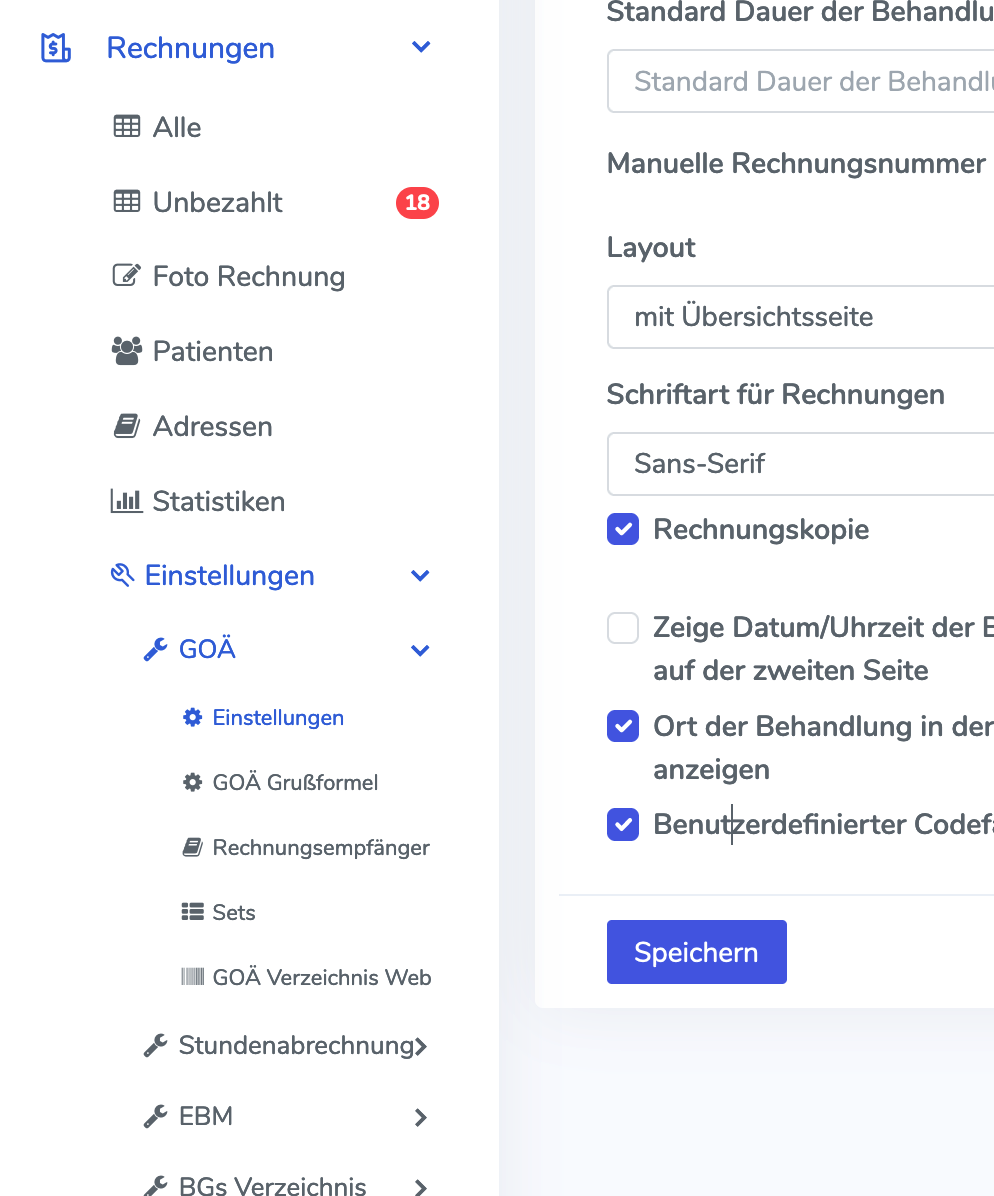Expand the EBM submenu arrow

pyautogui.click(x=421, y=1117)
